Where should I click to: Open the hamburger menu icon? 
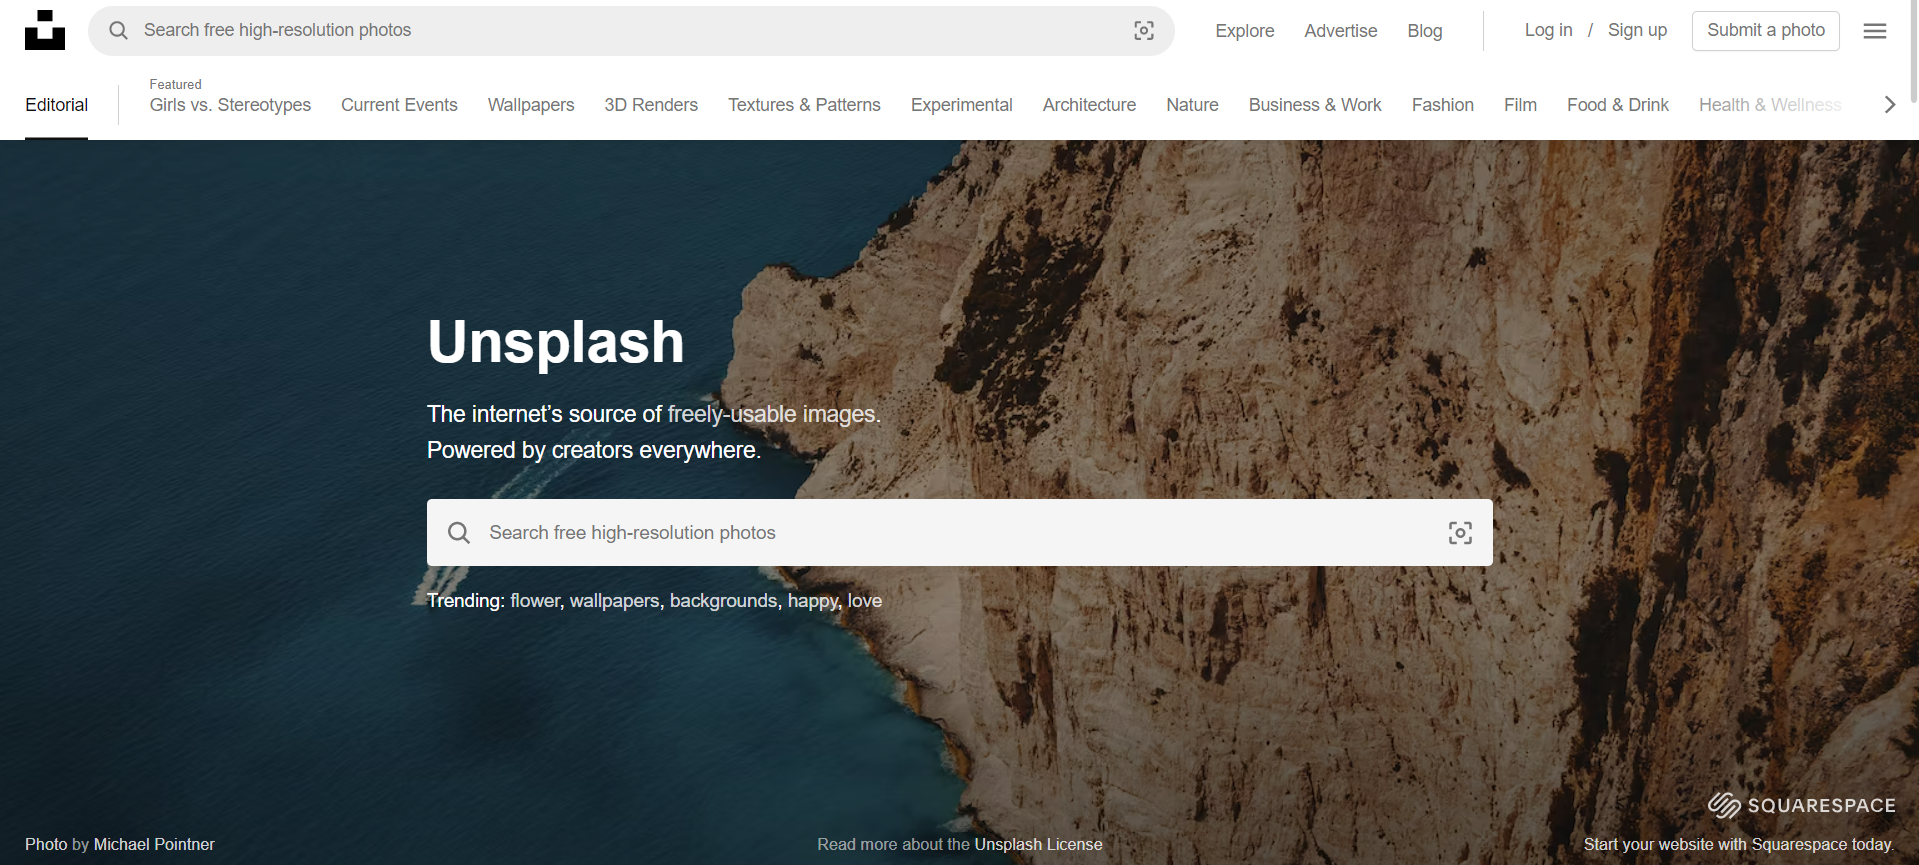1875,31
